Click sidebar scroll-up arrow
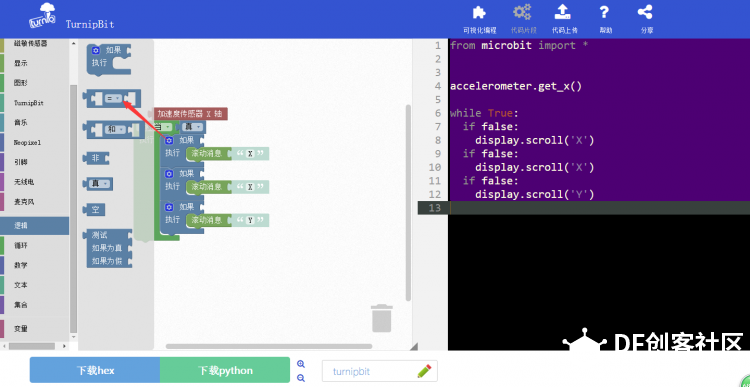 (x=73, y=44)
